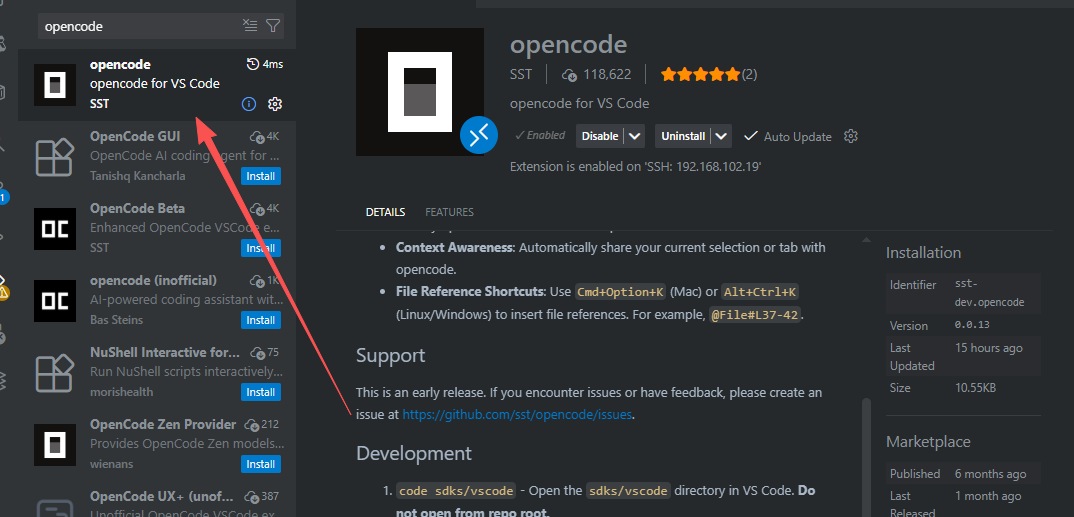This screenshot has height=517, width=1074.
Task: Click the Development section heading
Action: [x=414, y=453]
